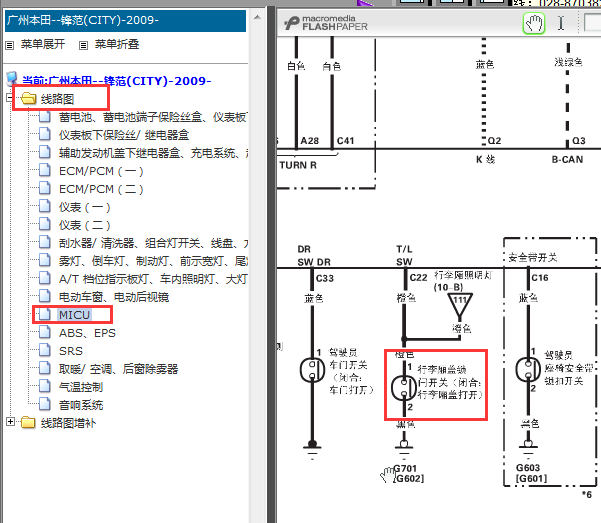Open the 当前:广州本田--锋范(CITY)-2009- link
The width and height of the screenshot is (601, 523).
coord(117,81)
